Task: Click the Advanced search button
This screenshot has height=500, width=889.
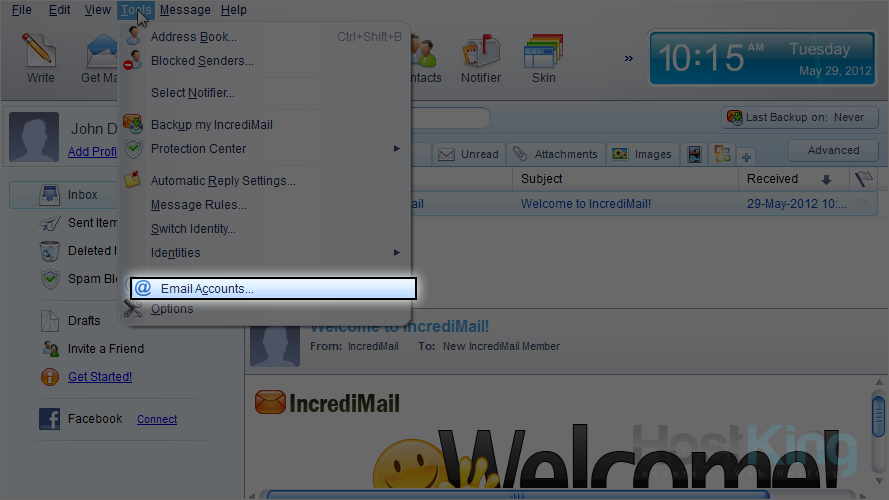Action: (833, 150)
